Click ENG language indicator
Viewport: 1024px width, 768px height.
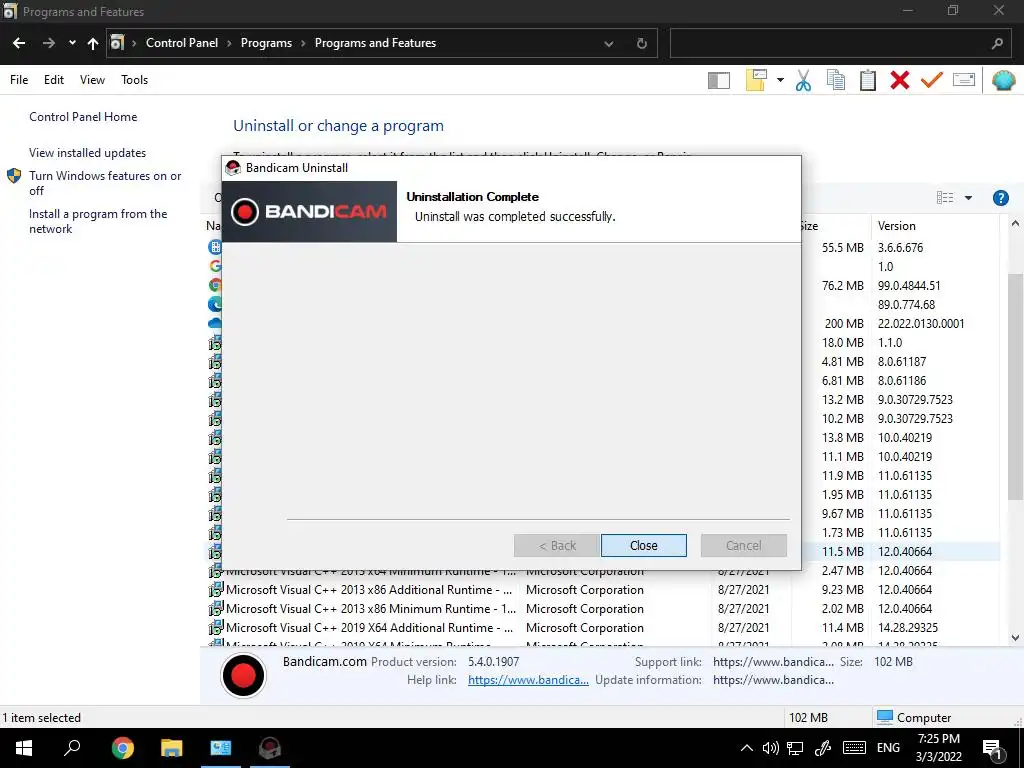pyautogui.click(x=888, y=748)
